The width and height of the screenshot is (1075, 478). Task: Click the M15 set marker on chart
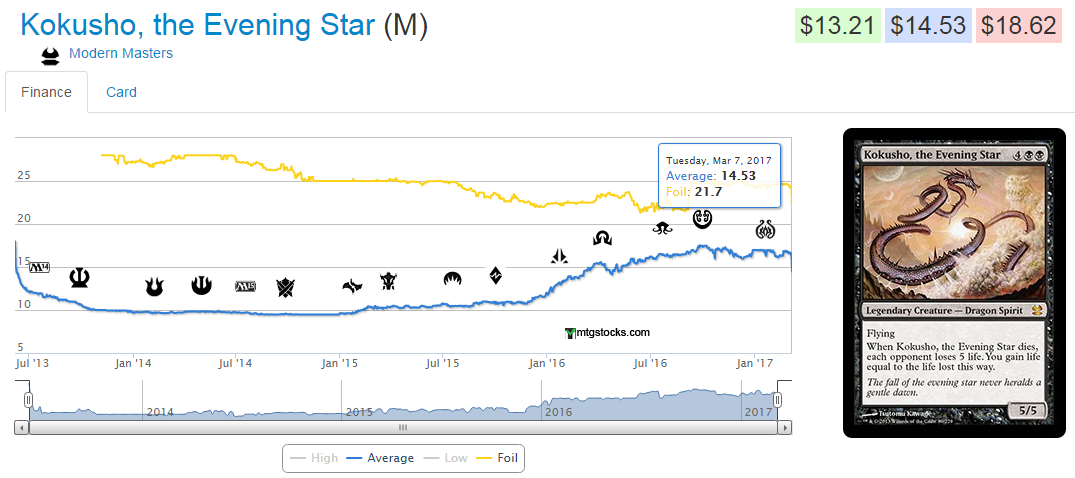pos(245,286)
